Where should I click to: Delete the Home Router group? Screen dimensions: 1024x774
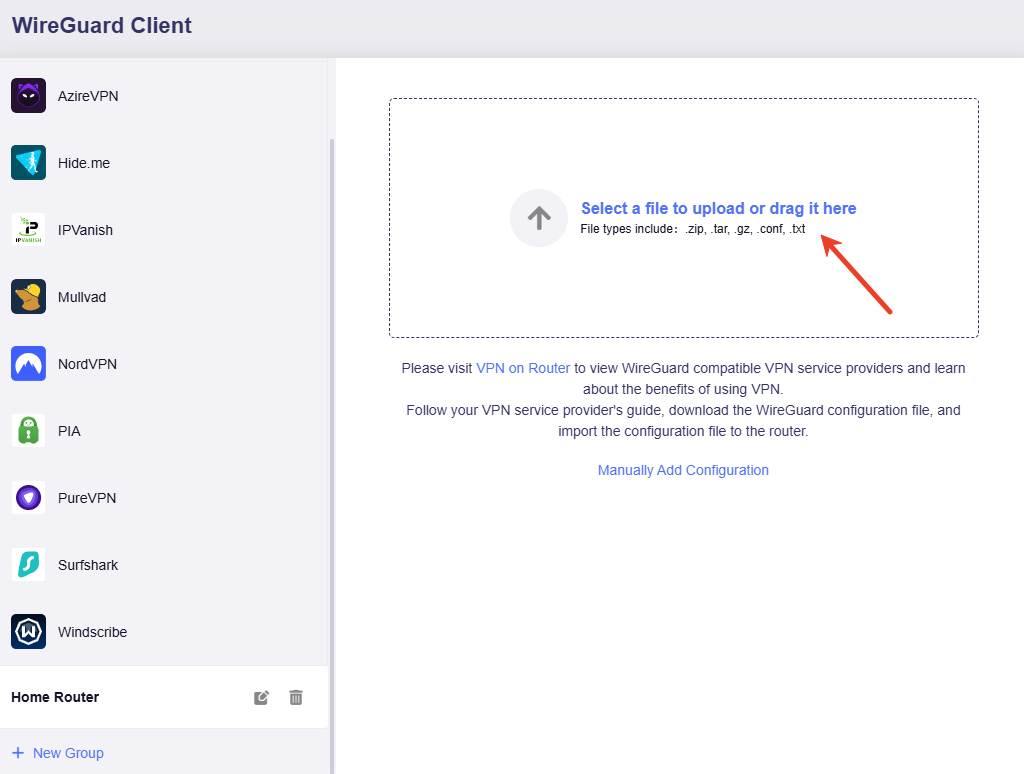295,697
